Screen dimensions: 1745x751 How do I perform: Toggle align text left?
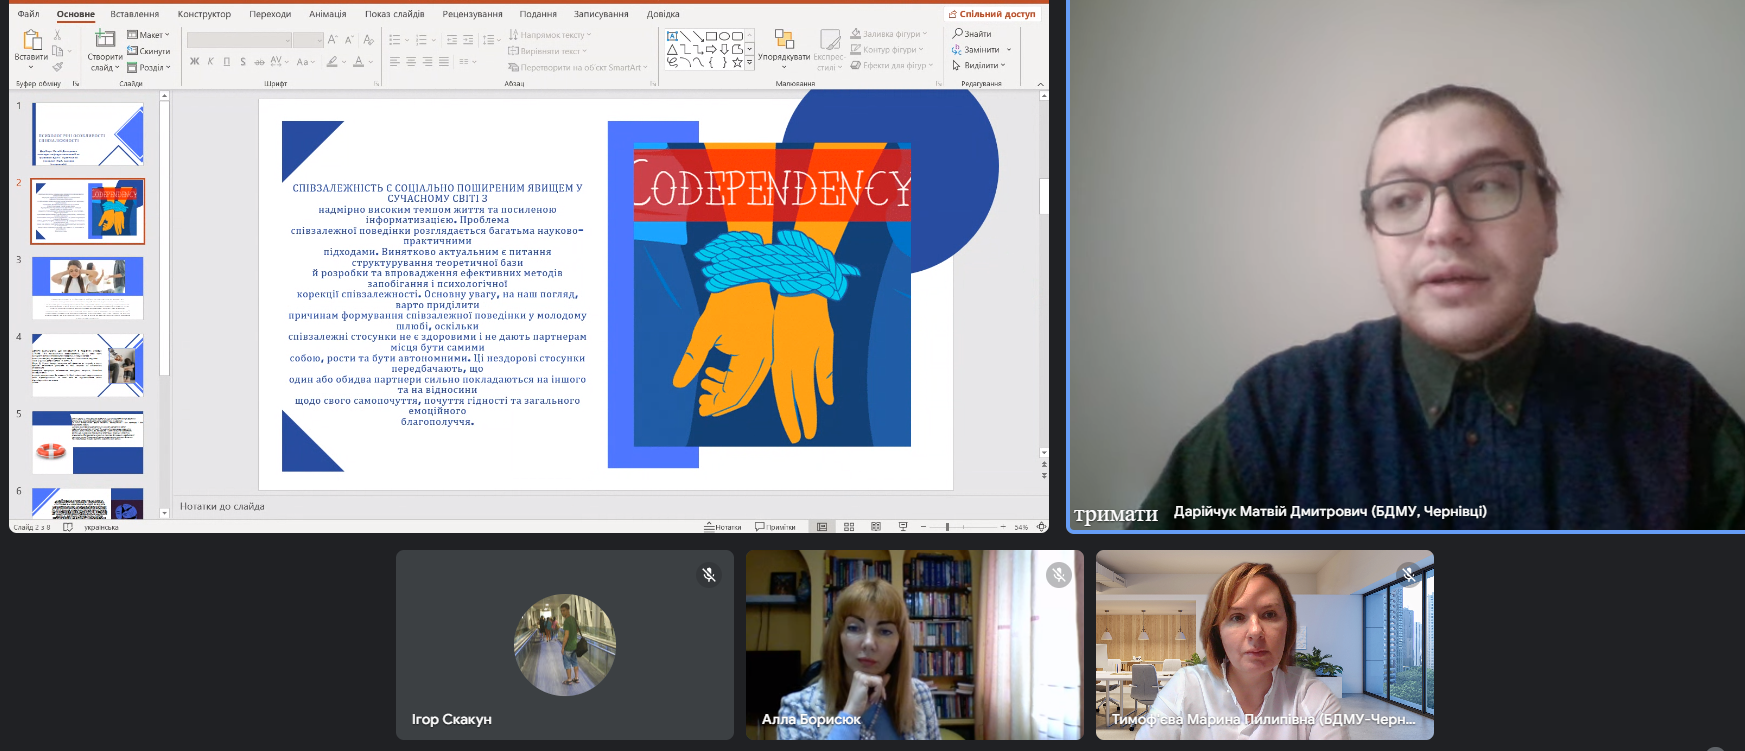pos(395,62)
